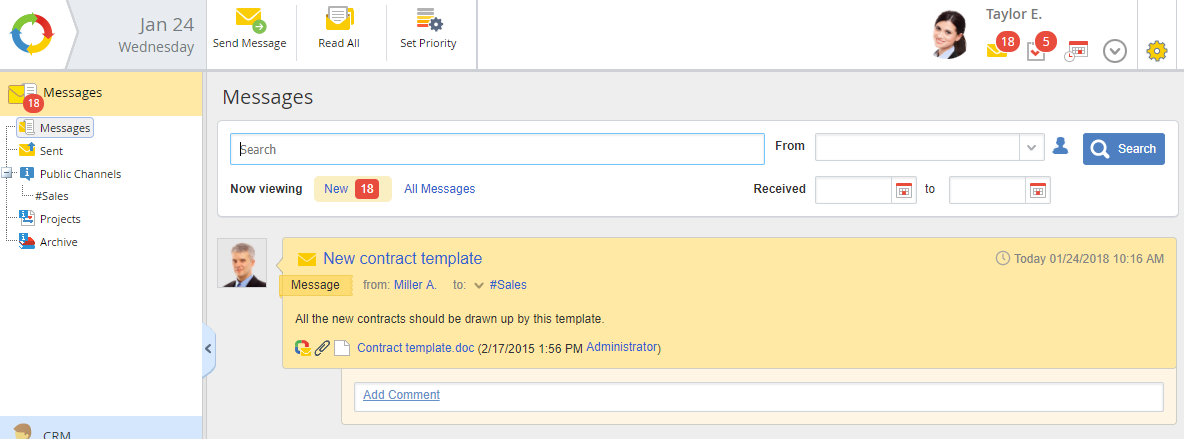Select Archive in the sidebar tree
This screenshot has height=439, width=1184.
point(58,242)
